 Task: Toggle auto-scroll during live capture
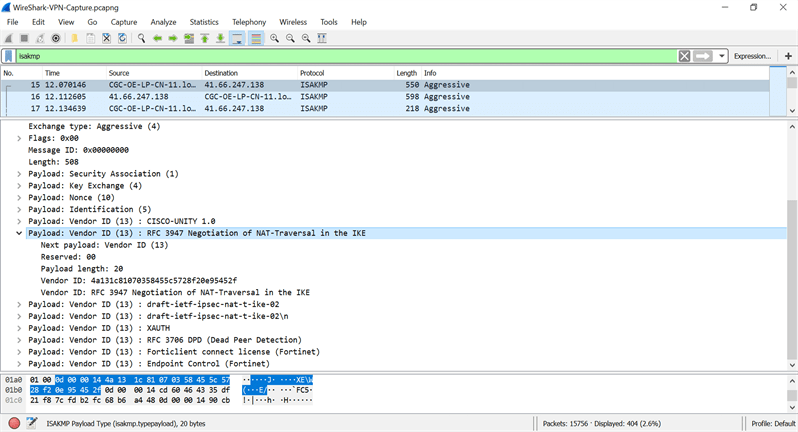pyautogui.click(x=237, y=38)
